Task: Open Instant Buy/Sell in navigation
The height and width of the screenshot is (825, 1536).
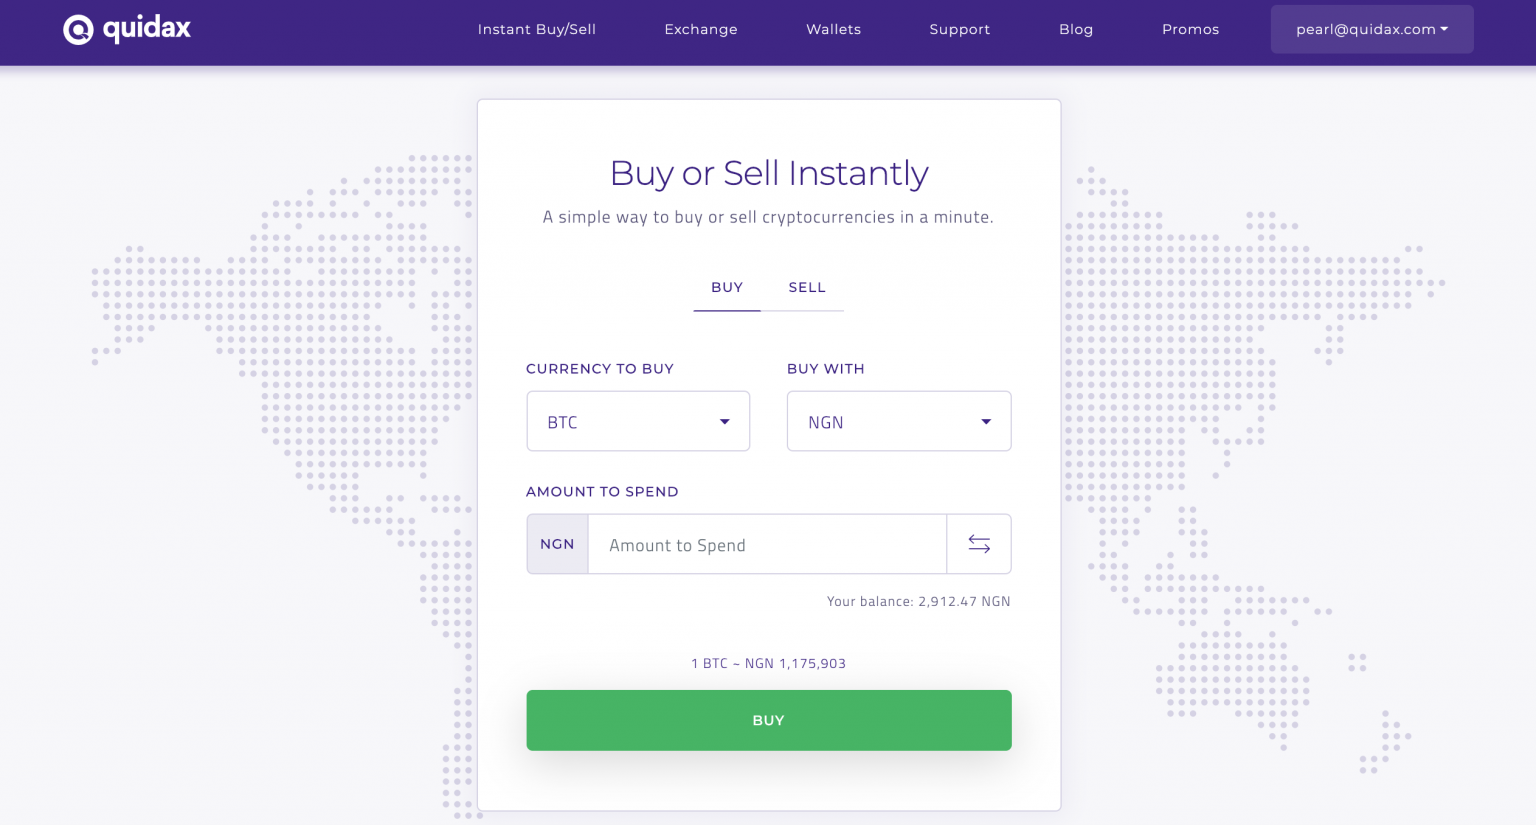Action: 537,29
